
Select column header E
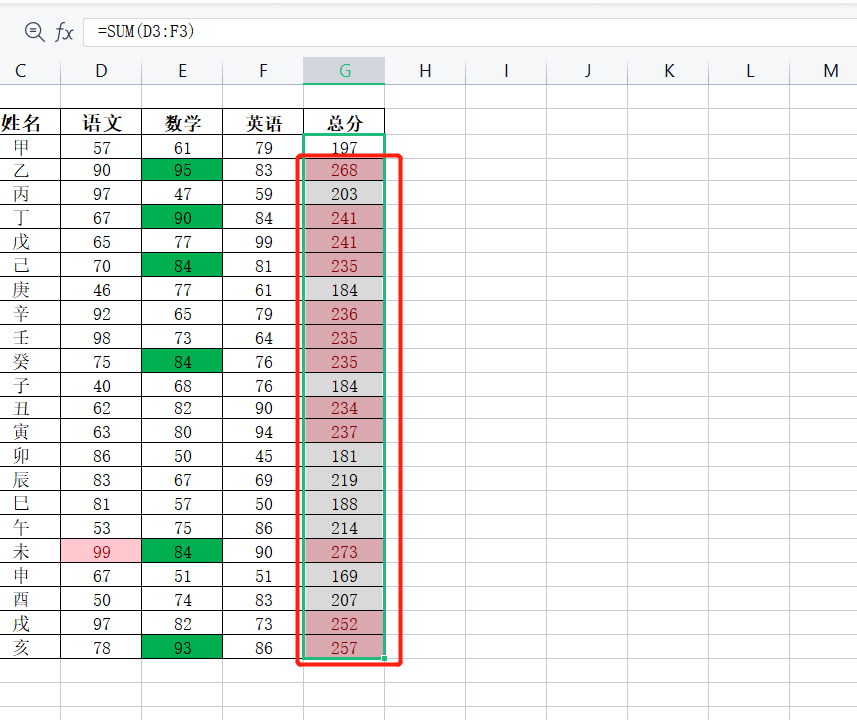(182, 71)
